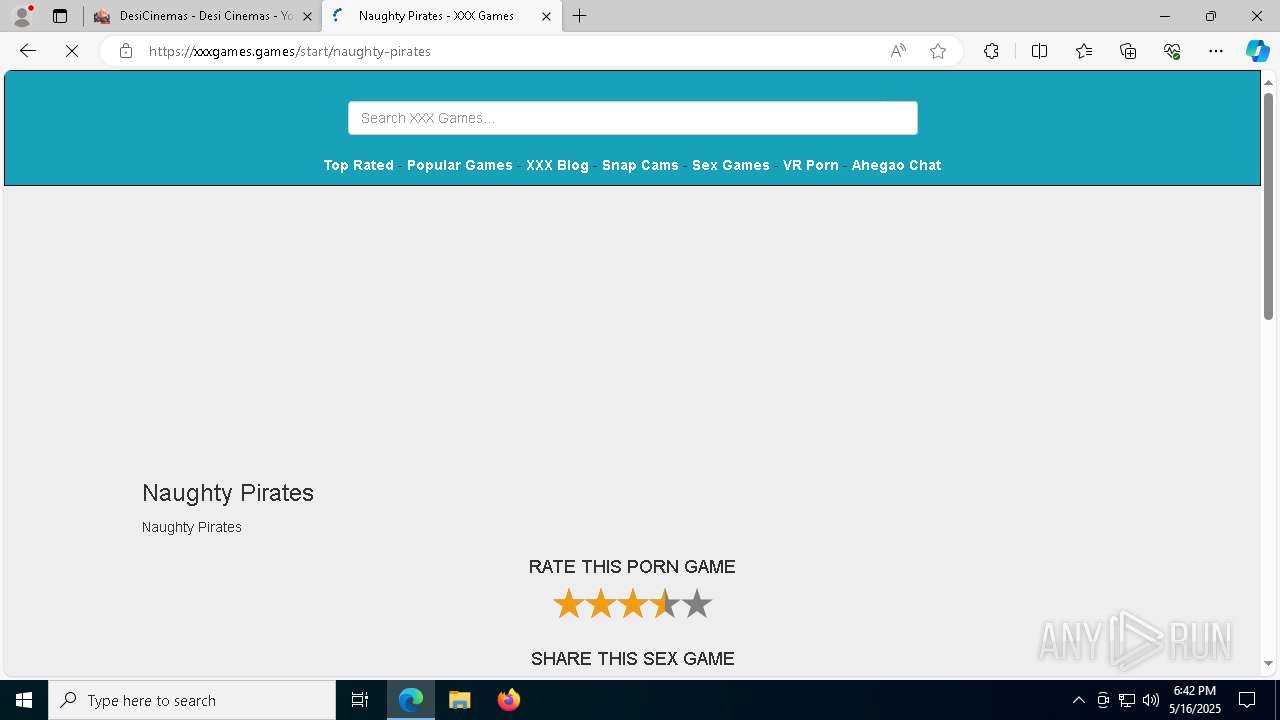The width and height of the screenshot is (1280, 720).
Task: Click the taskbar search box
Action: point(192,700)
